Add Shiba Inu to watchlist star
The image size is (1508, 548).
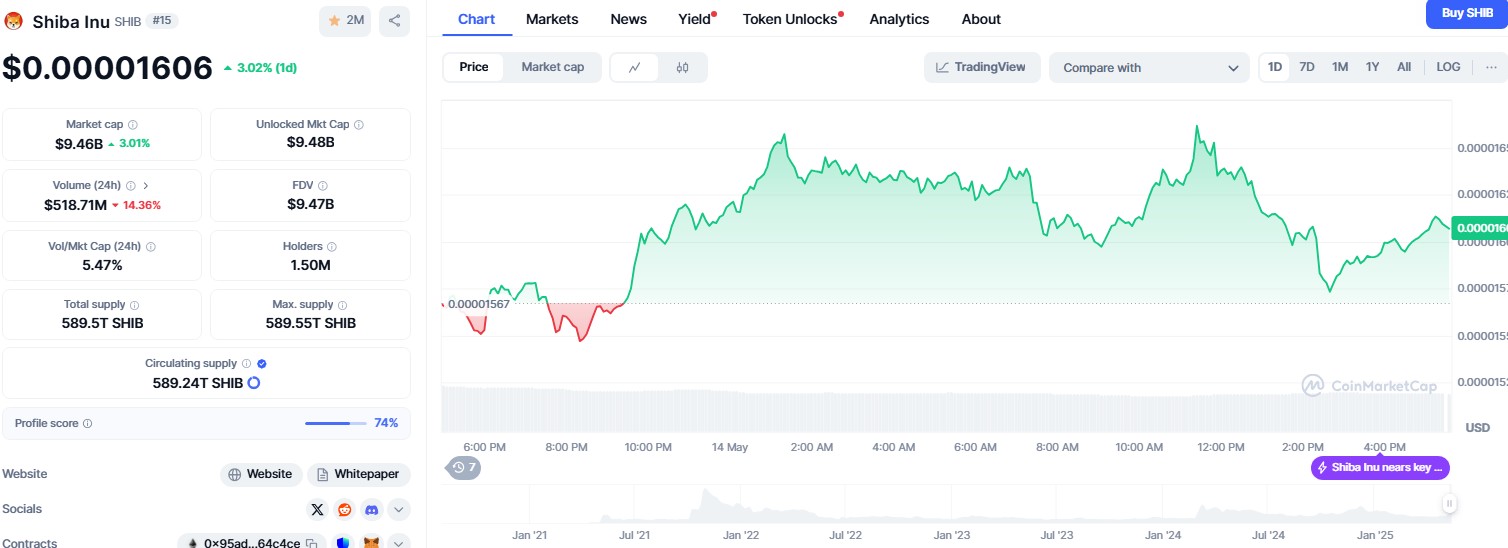click(x=344, y=20)
